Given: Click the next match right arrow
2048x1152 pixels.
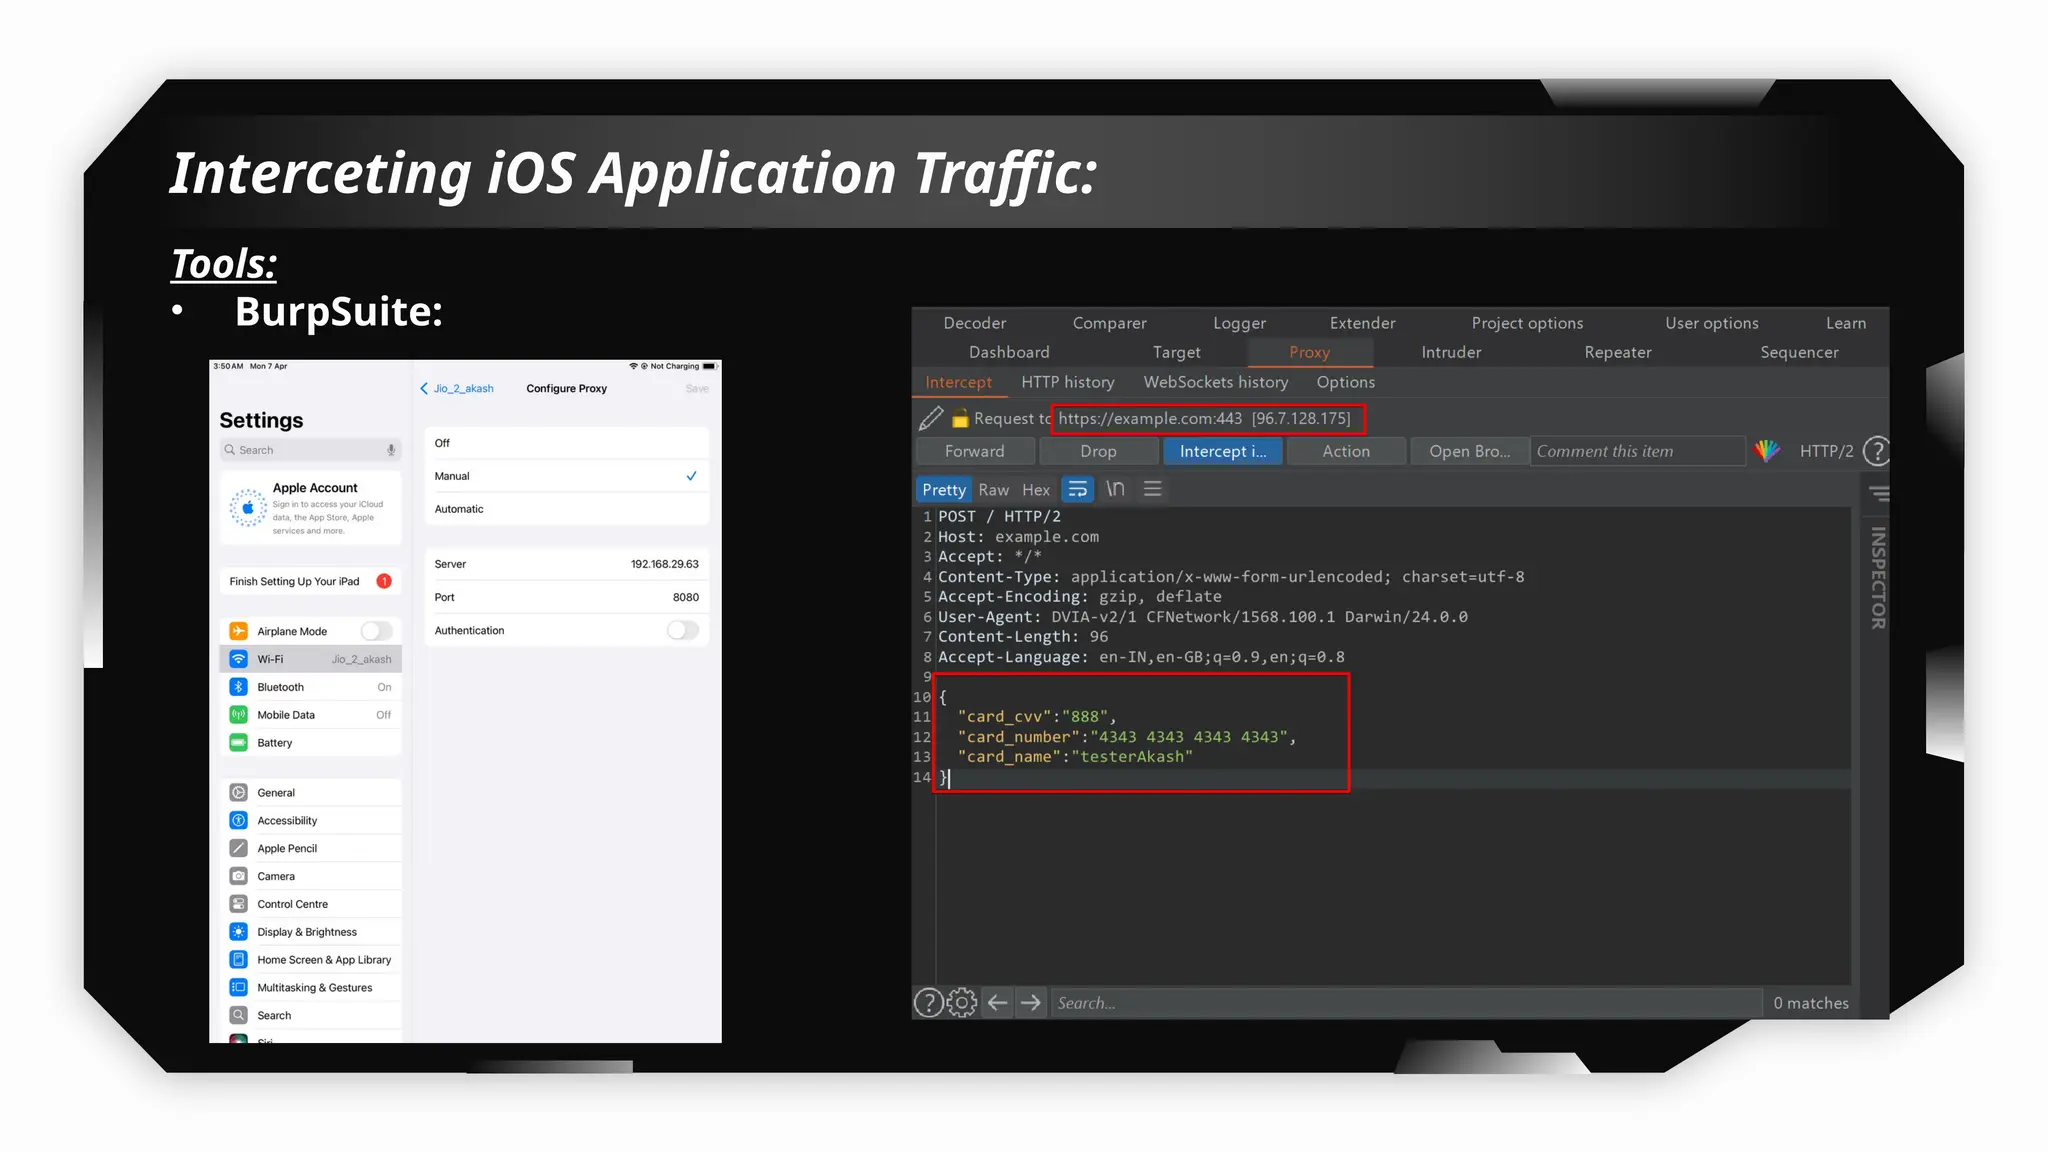Looking at the screenshot, I should tap(1030, 1002).
